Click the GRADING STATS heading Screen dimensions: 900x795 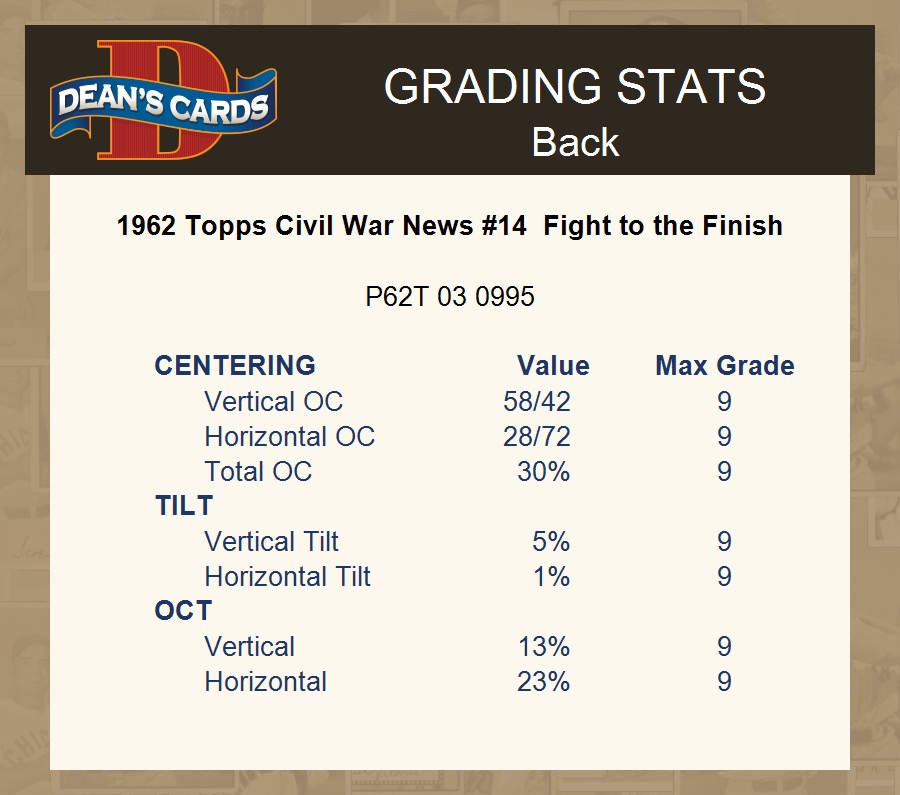(x=575, y=87)
